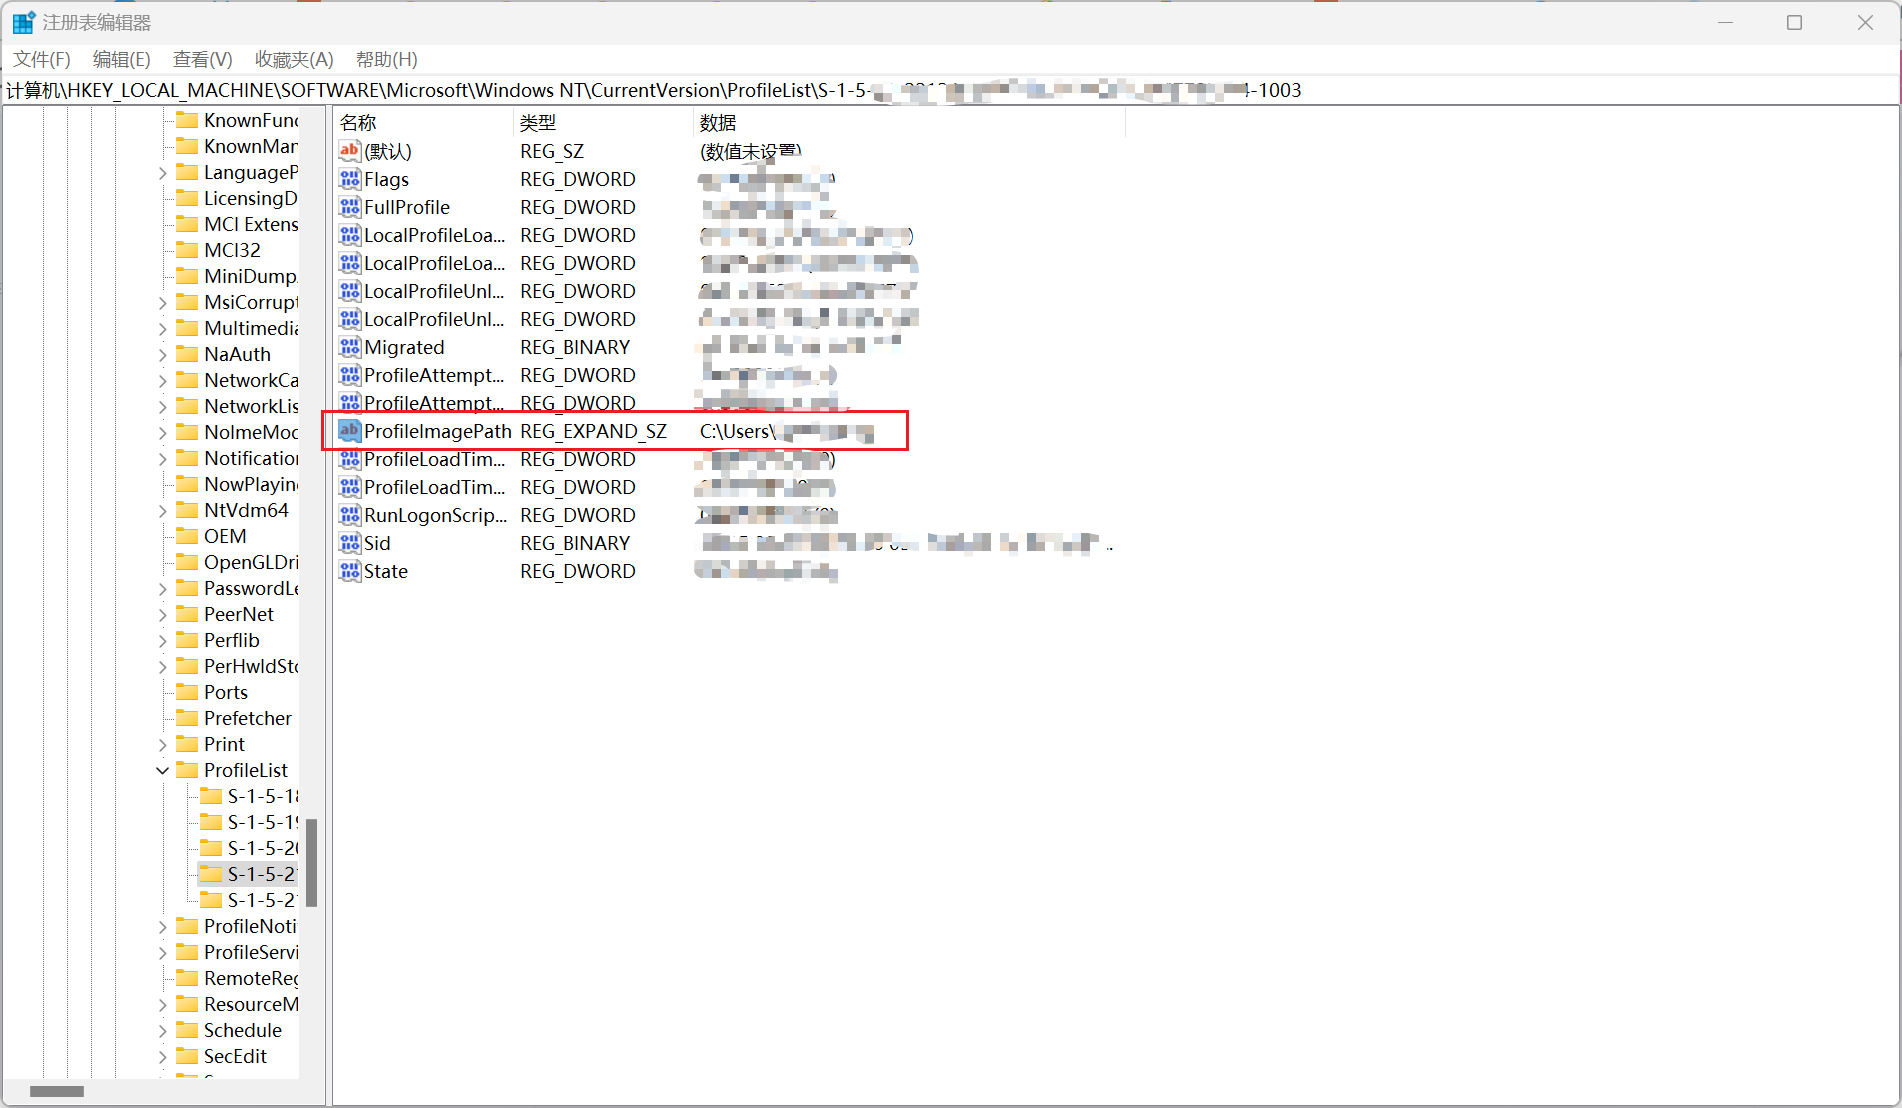Select the Sid binary value icon
The width and height of the screenshot is (1902, 1108).
[349, 543]
